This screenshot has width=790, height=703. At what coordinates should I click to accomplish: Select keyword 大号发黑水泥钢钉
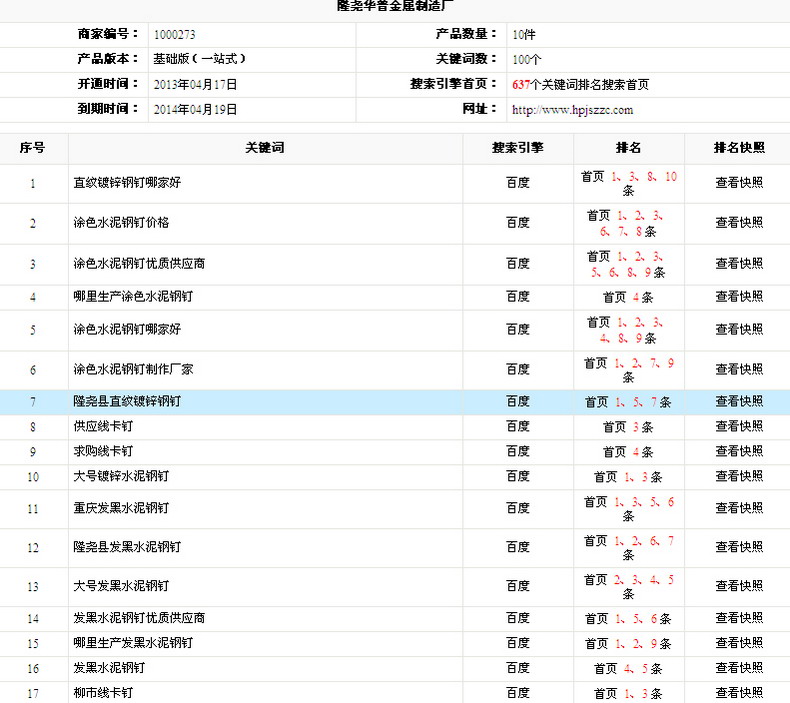click(121, 586)
